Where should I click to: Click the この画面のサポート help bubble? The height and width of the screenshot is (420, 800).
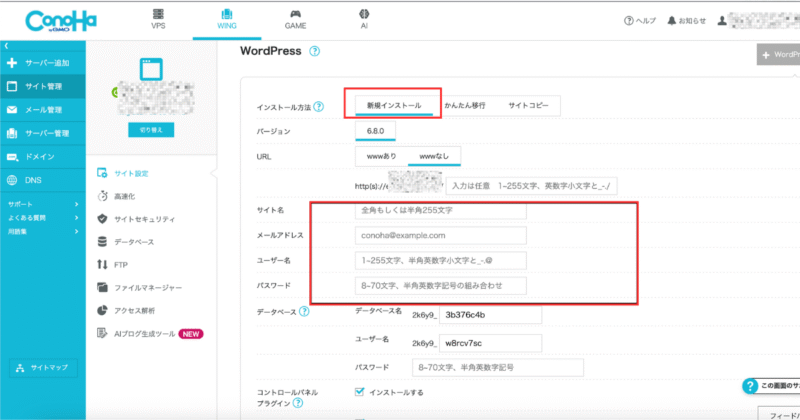coord(771,386)
